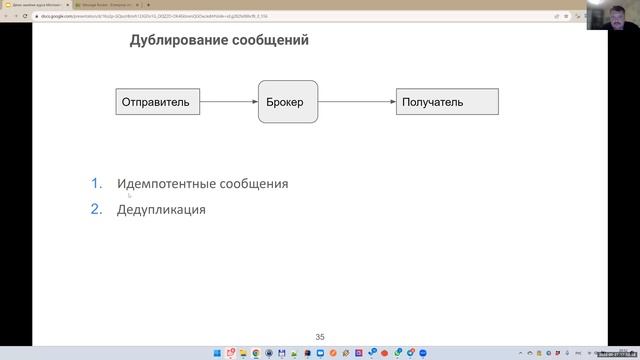Click the 'Дублирование сообщений' slide title
The image size is (640, 360).
tap(219, 40)
